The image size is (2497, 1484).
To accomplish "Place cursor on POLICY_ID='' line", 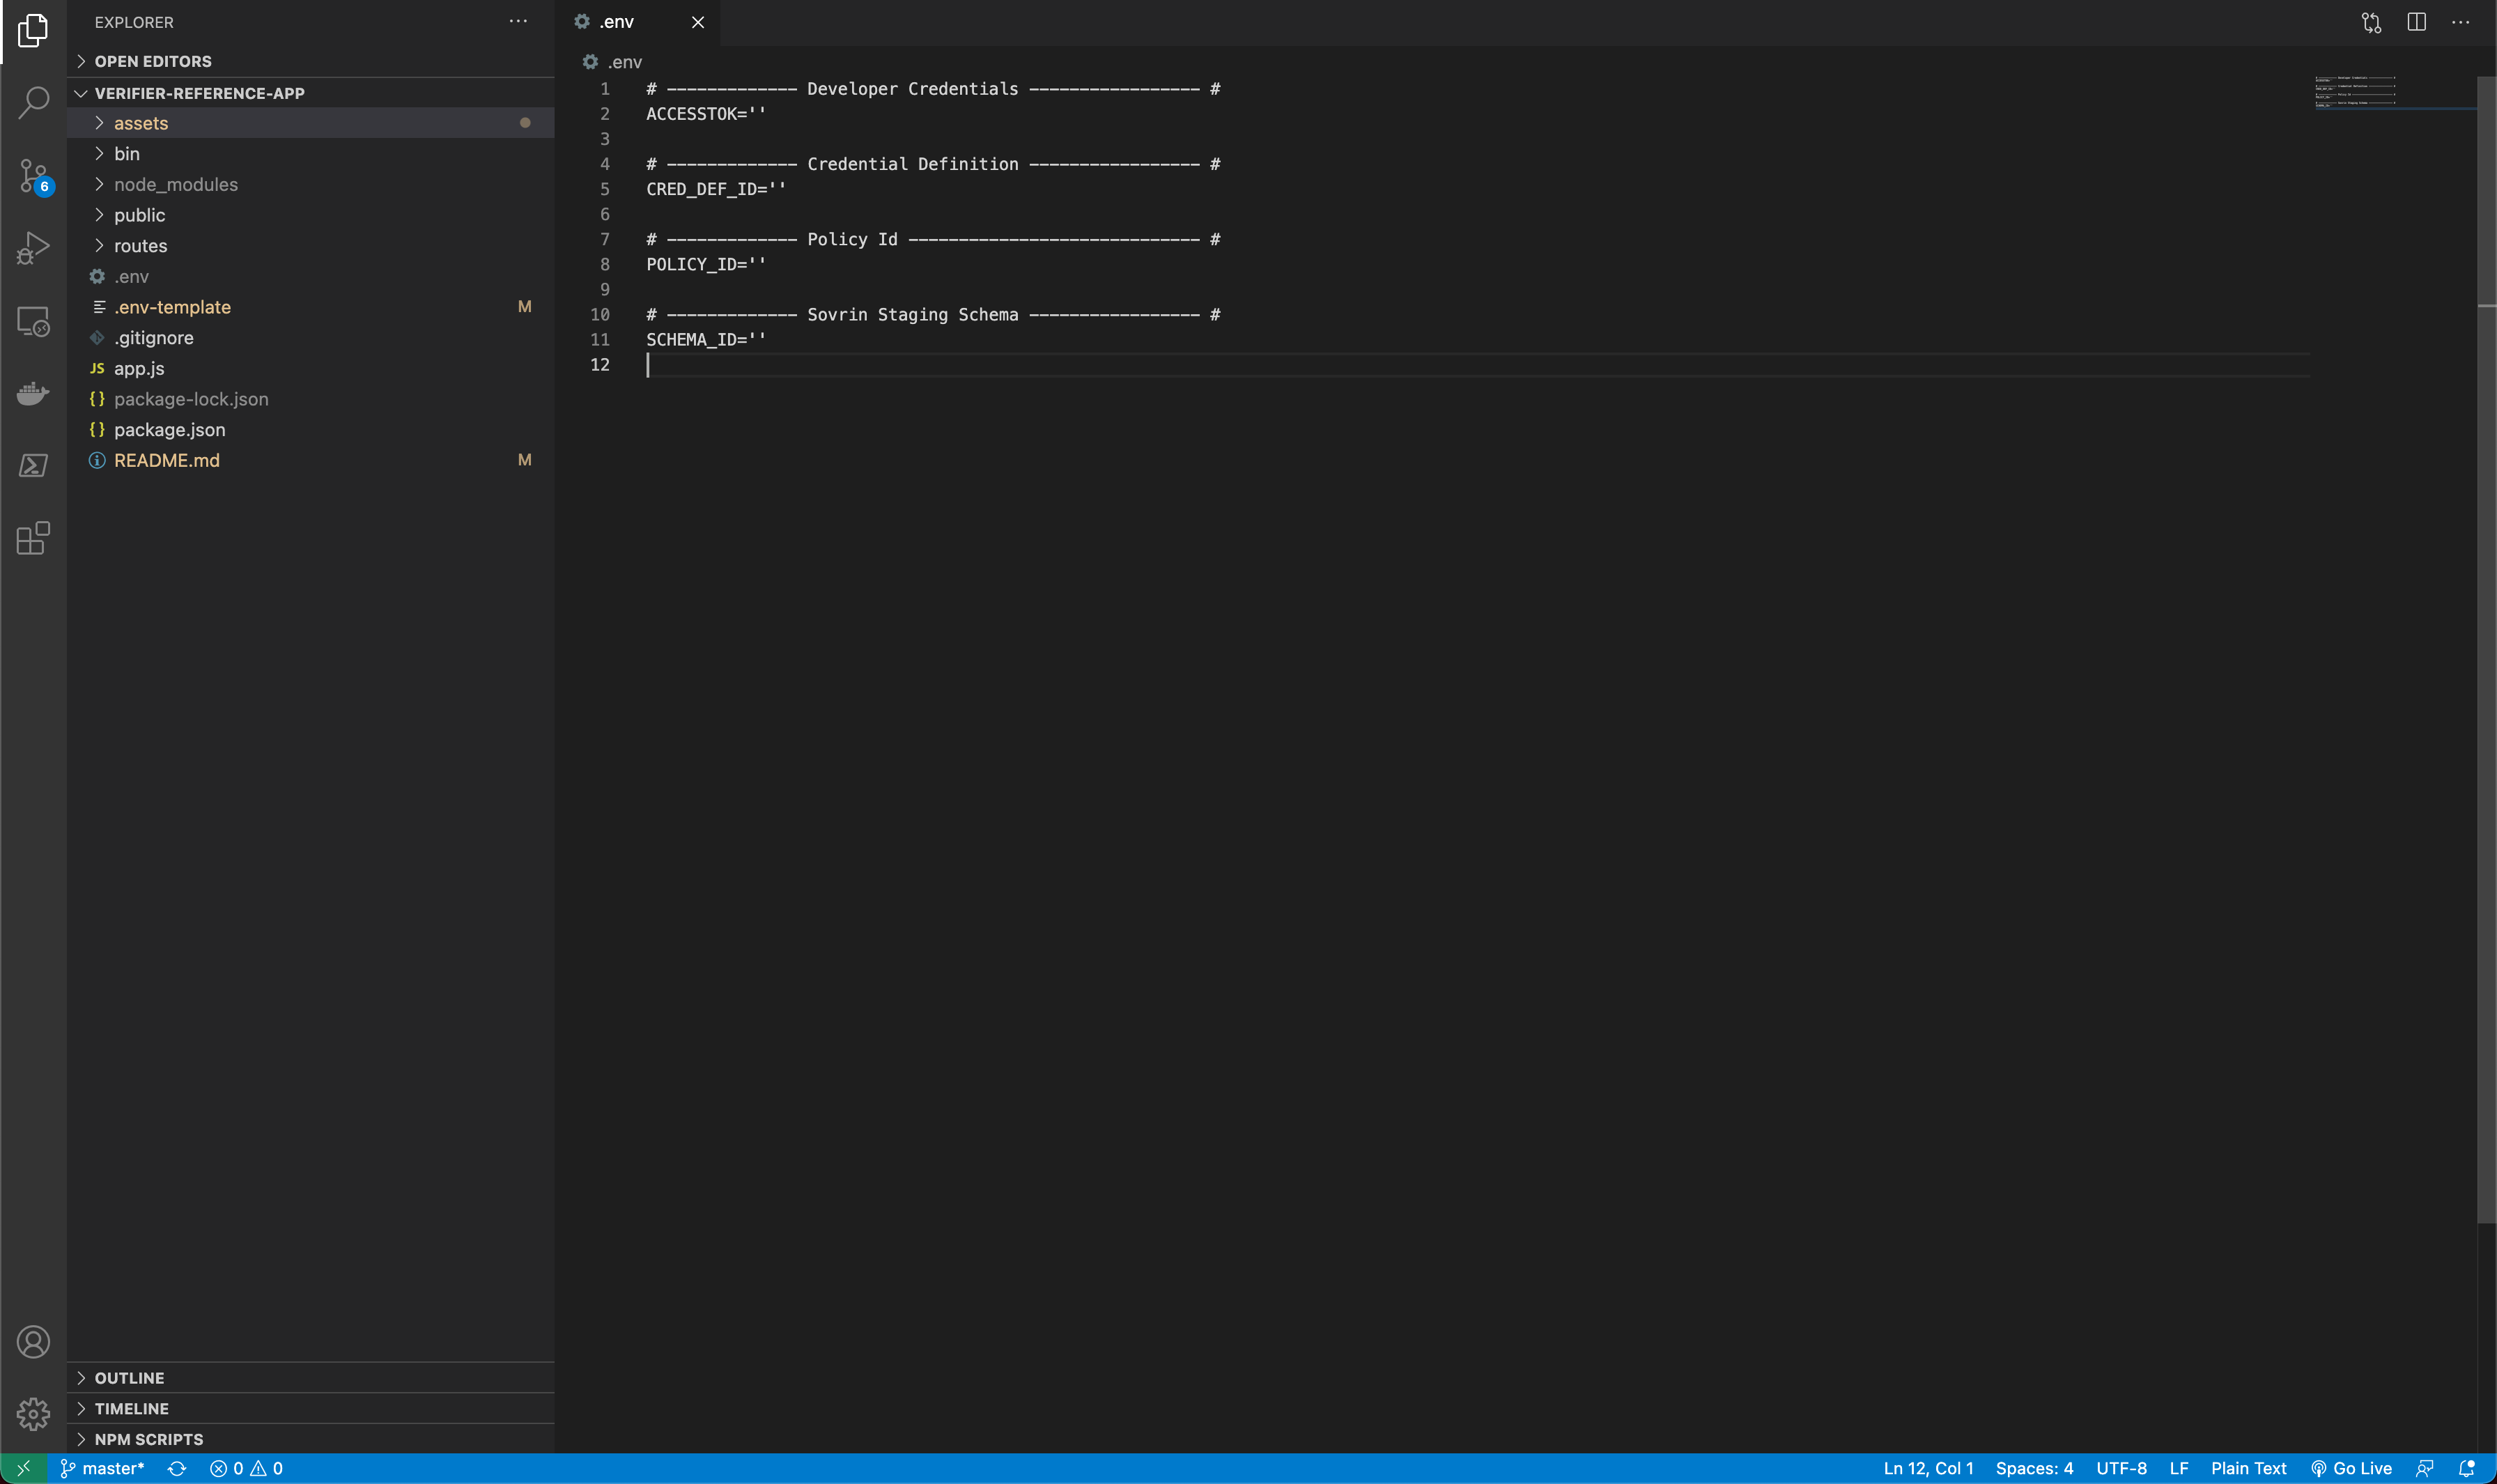I will coord(706,264).
